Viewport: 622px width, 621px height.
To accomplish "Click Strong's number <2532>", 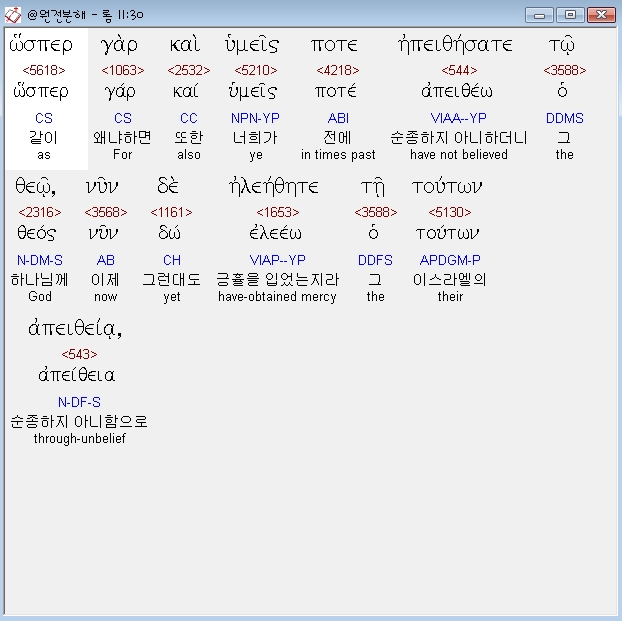I will (188, 70).
